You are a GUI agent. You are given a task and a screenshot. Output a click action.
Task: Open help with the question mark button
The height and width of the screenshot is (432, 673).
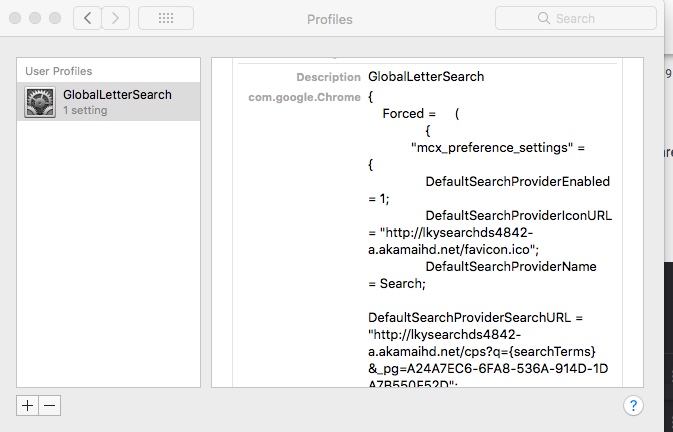pos(633,405)
